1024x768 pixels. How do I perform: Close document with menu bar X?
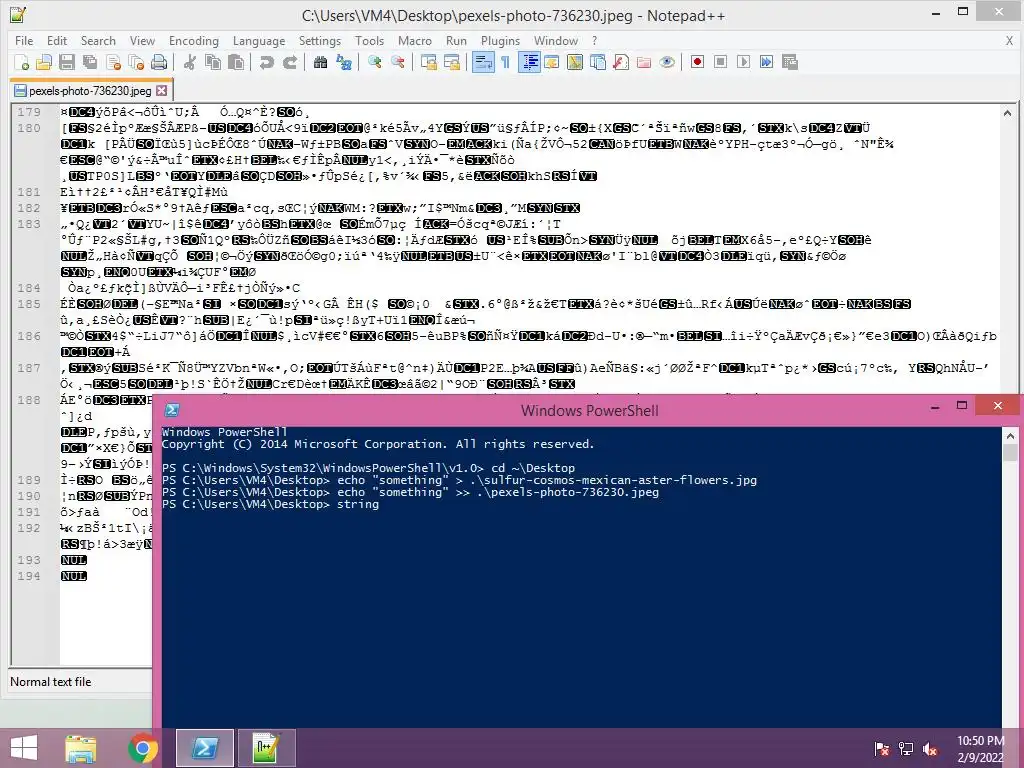(x=1009, y=40)
